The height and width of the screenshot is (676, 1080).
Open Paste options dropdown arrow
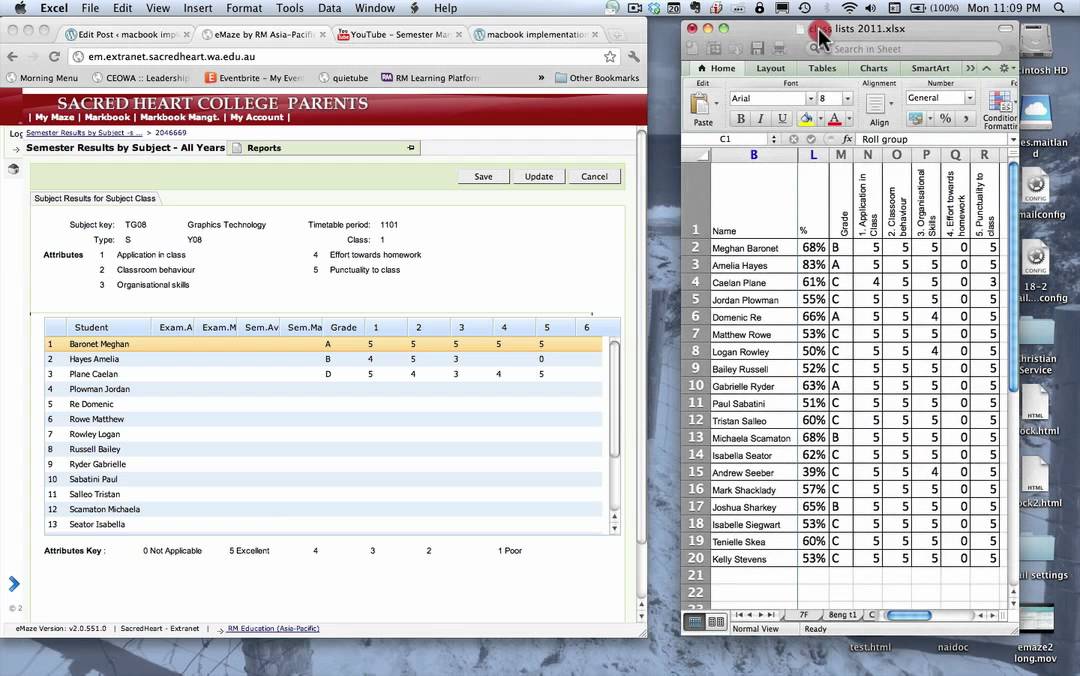point(716,104)
